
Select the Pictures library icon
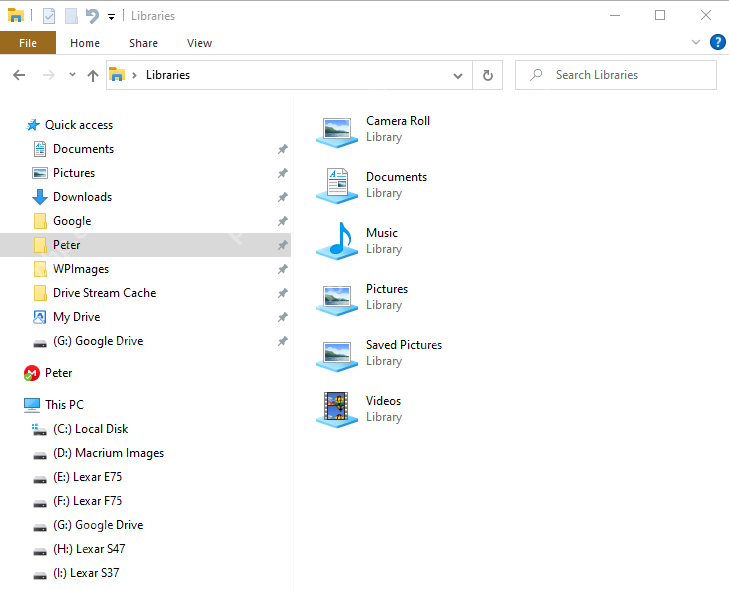(x=337, y=300)
